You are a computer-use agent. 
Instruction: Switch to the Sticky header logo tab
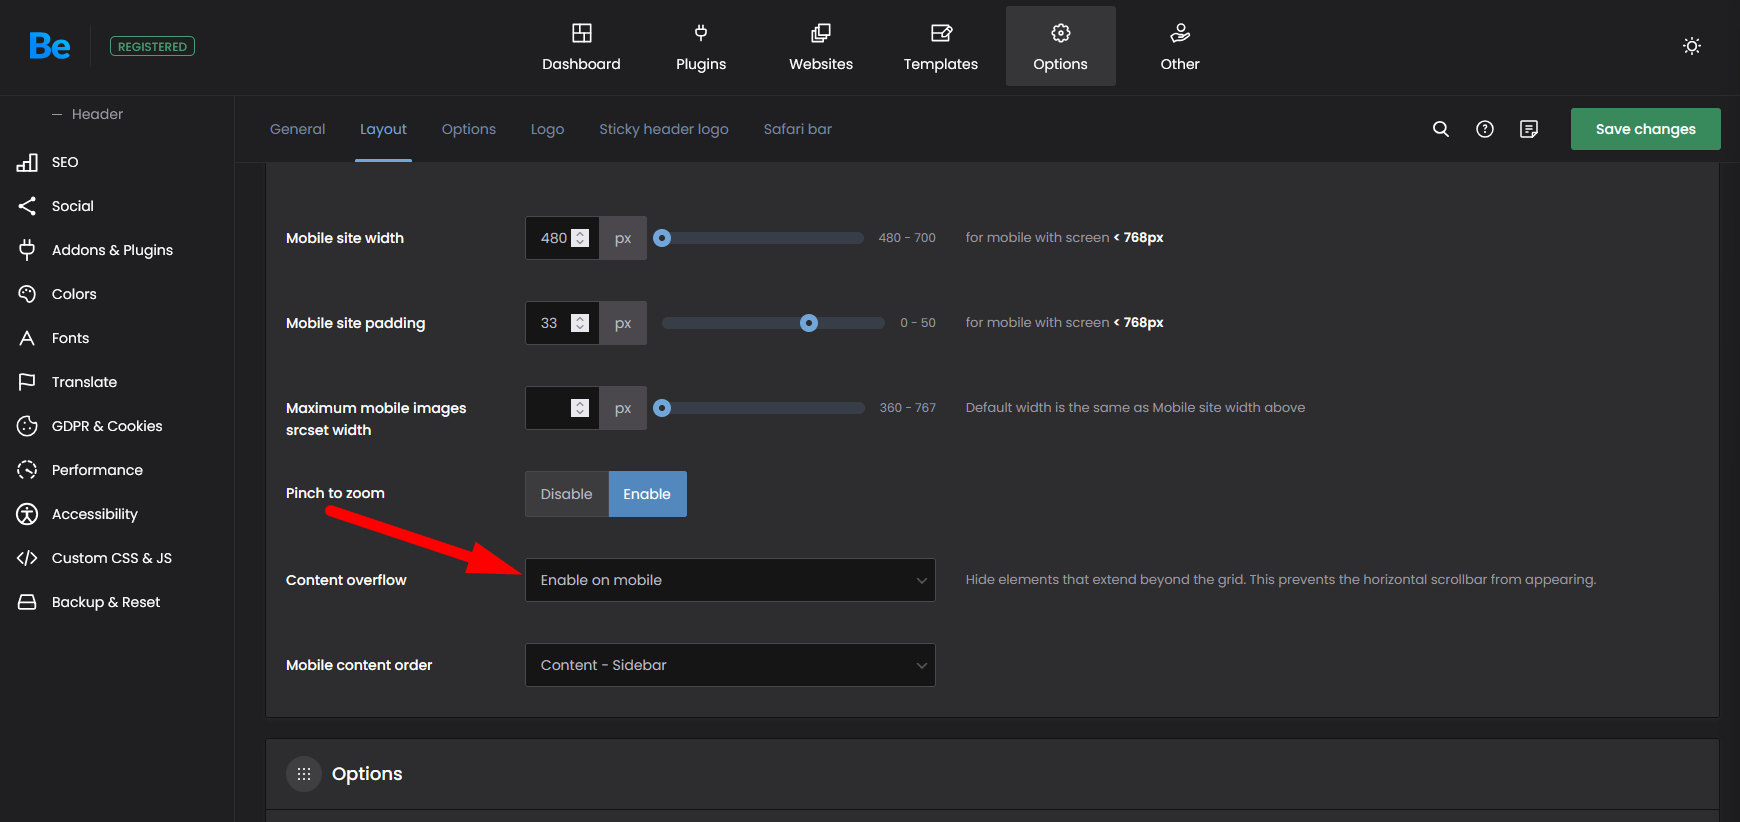[664, 129]
